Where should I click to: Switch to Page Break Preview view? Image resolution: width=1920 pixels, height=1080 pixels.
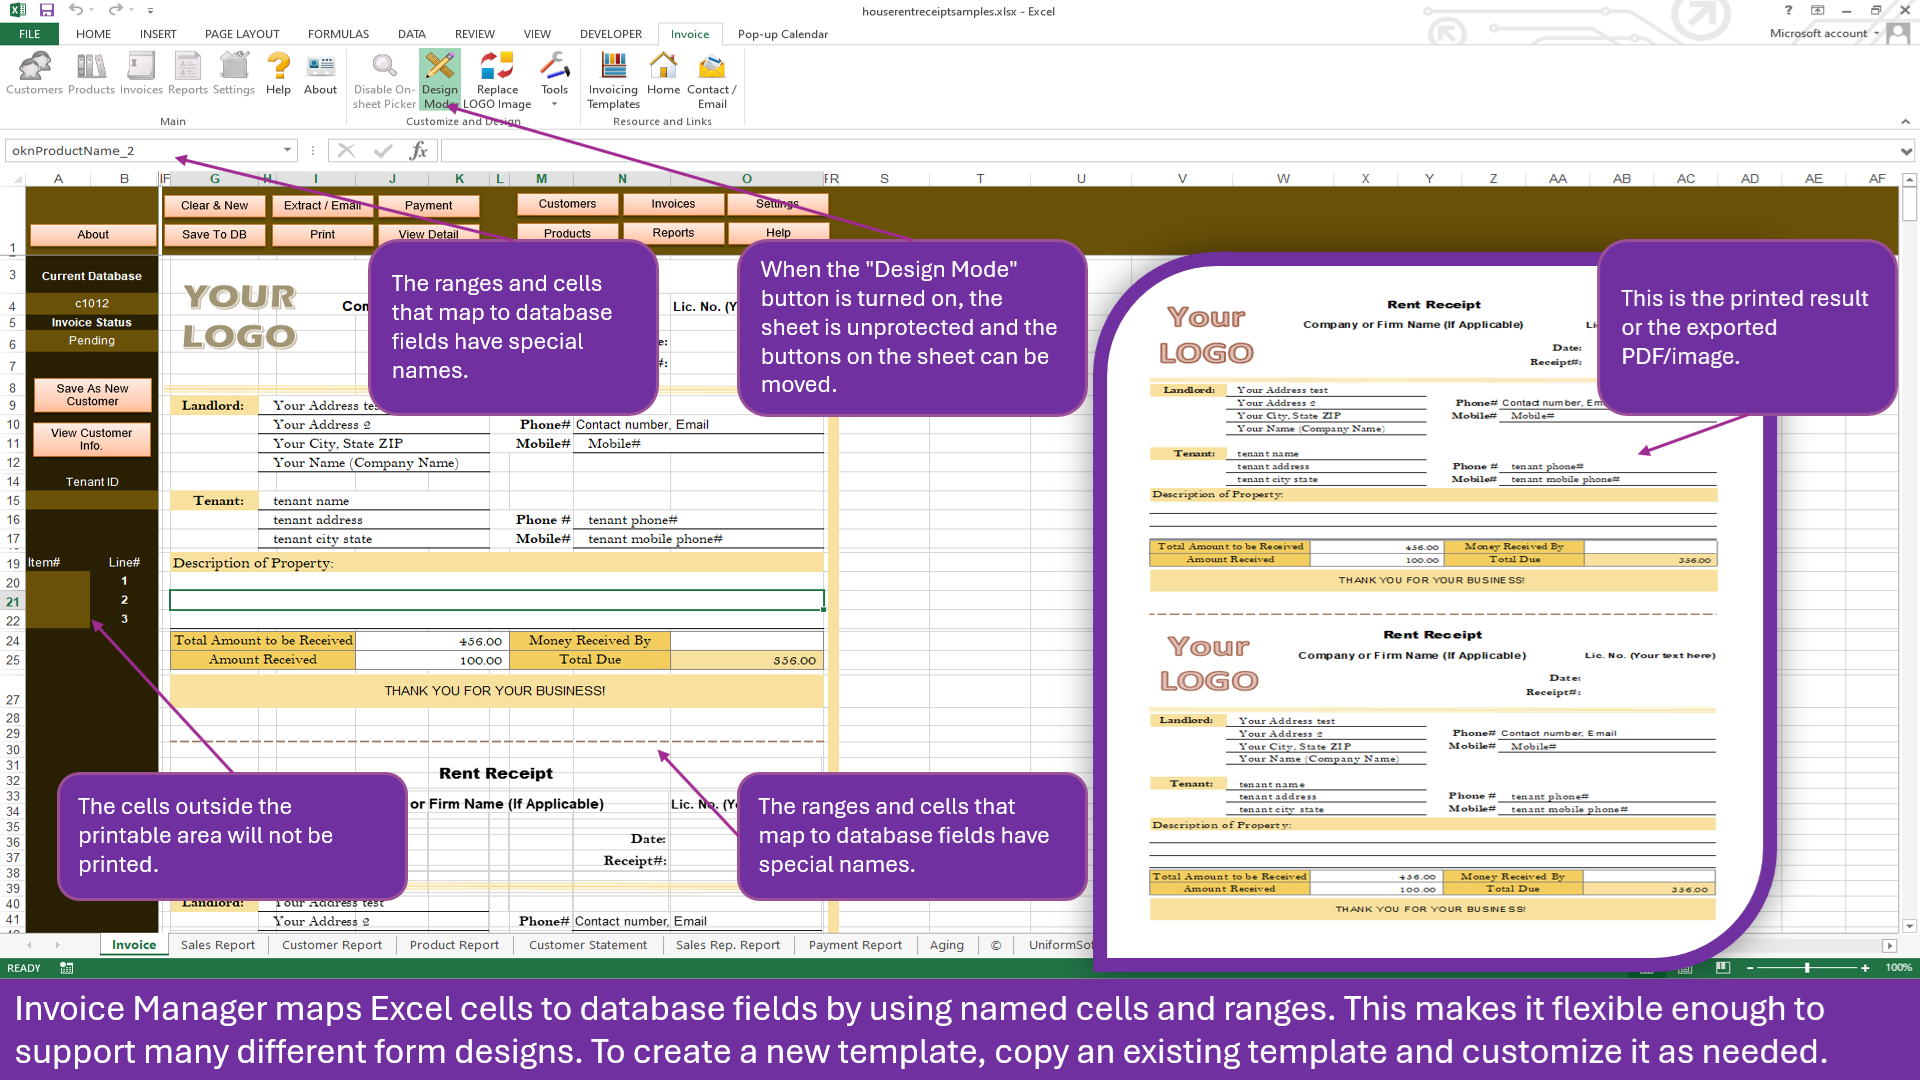tap(1722, 968)
